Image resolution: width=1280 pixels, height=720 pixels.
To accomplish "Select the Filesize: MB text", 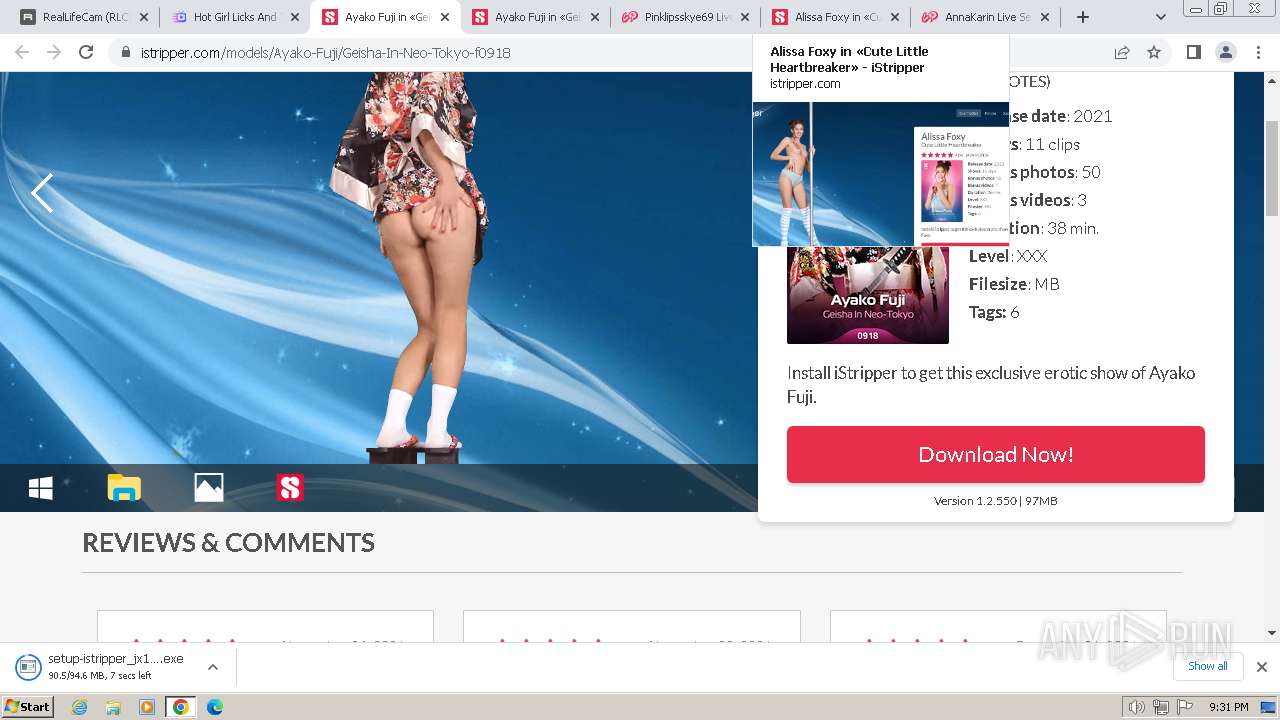I will (1014, 284).
